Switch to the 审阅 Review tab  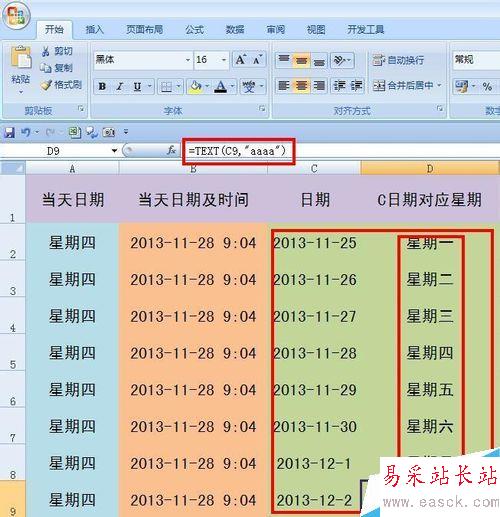(x=276, y=30)
